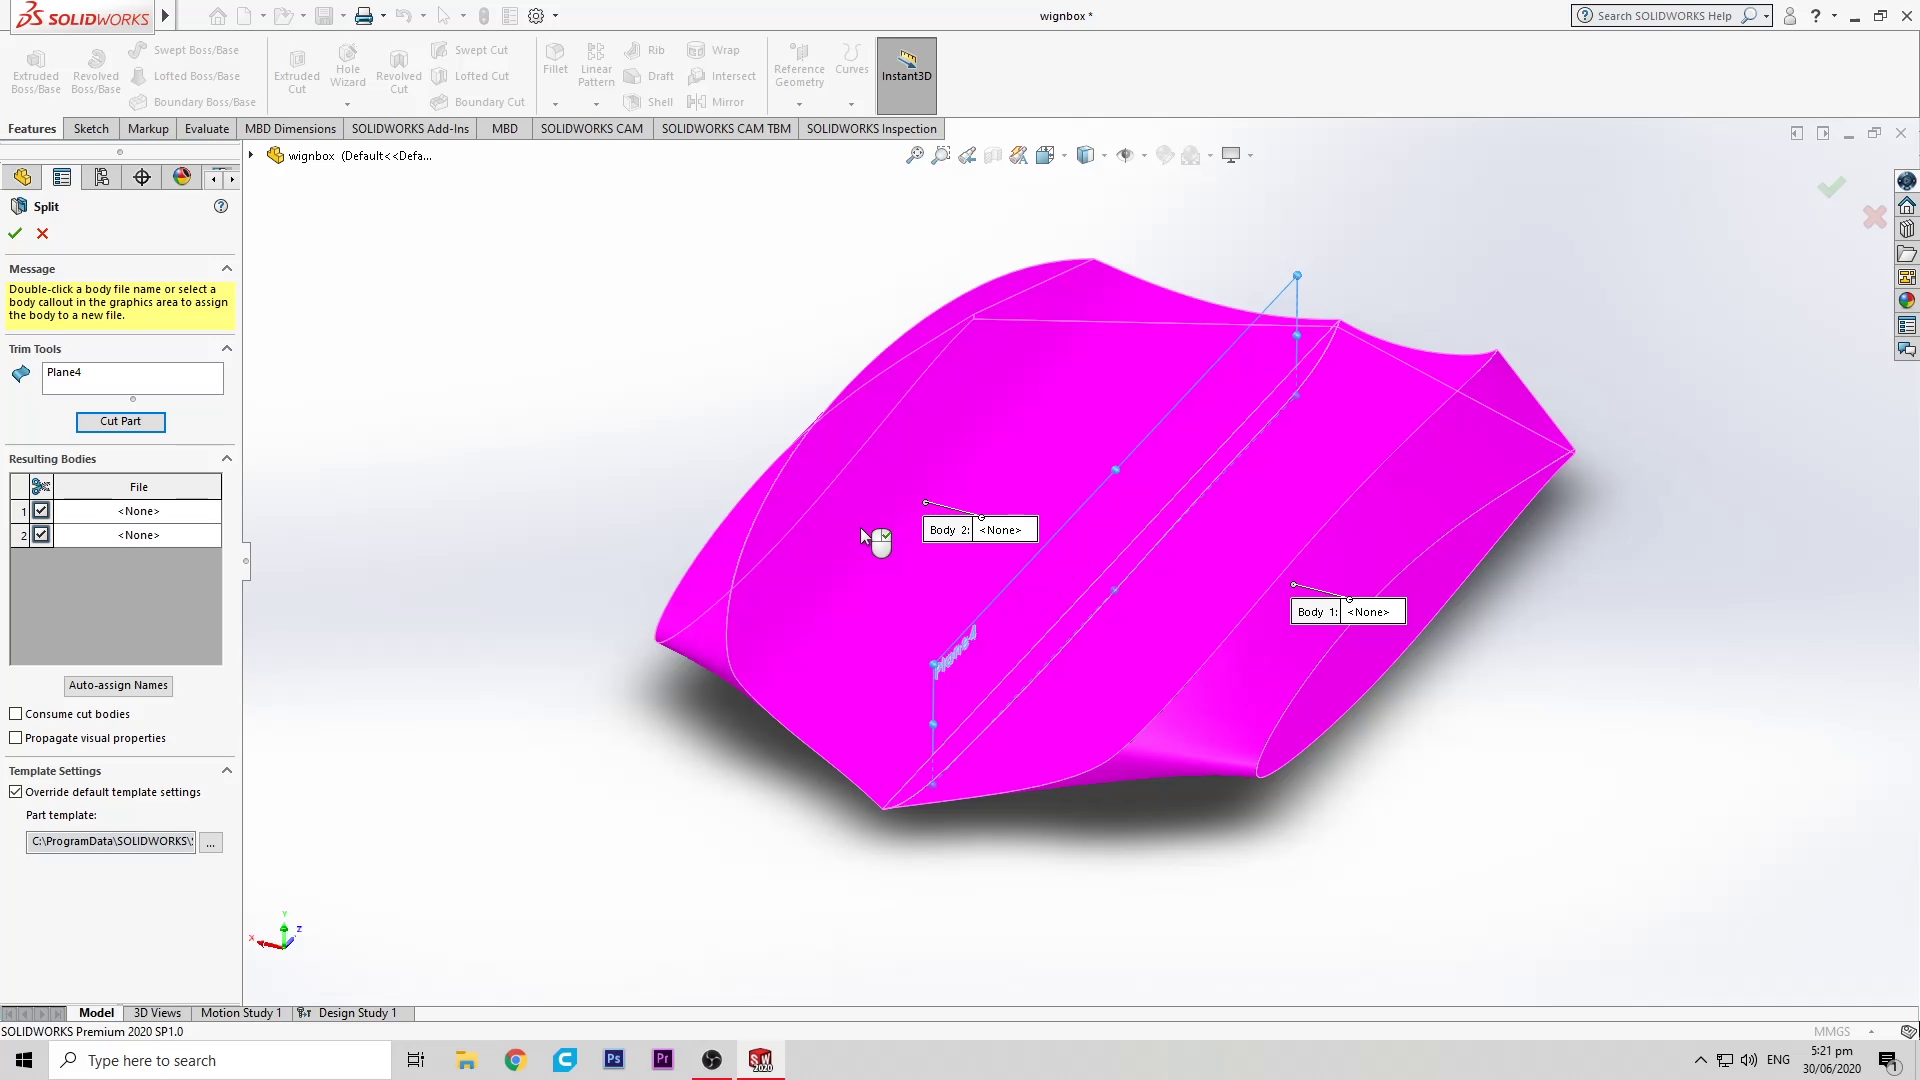Open the FeatureManager Design Tree tab icon

(x=22, y=177)
